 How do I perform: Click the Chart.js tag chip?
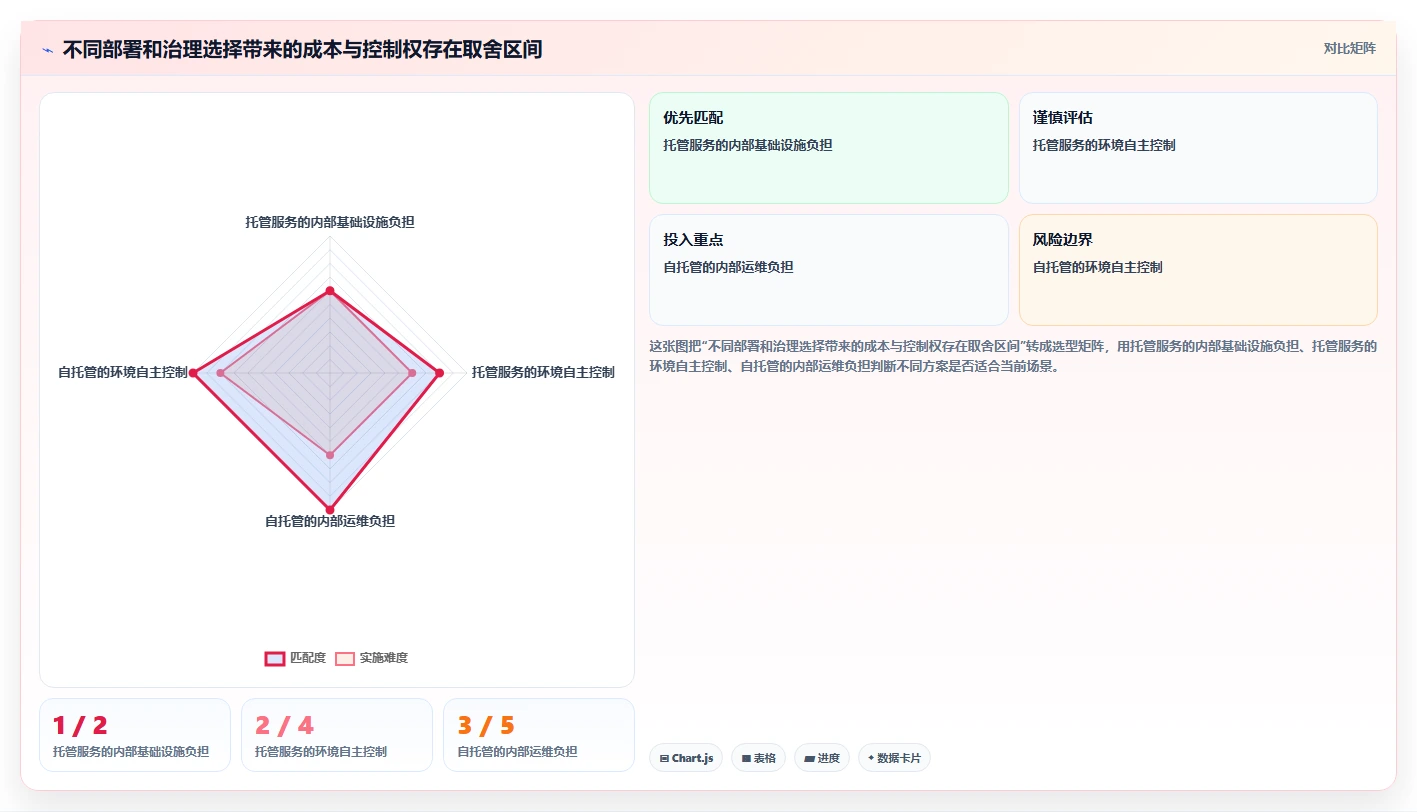tap(686, 758)
